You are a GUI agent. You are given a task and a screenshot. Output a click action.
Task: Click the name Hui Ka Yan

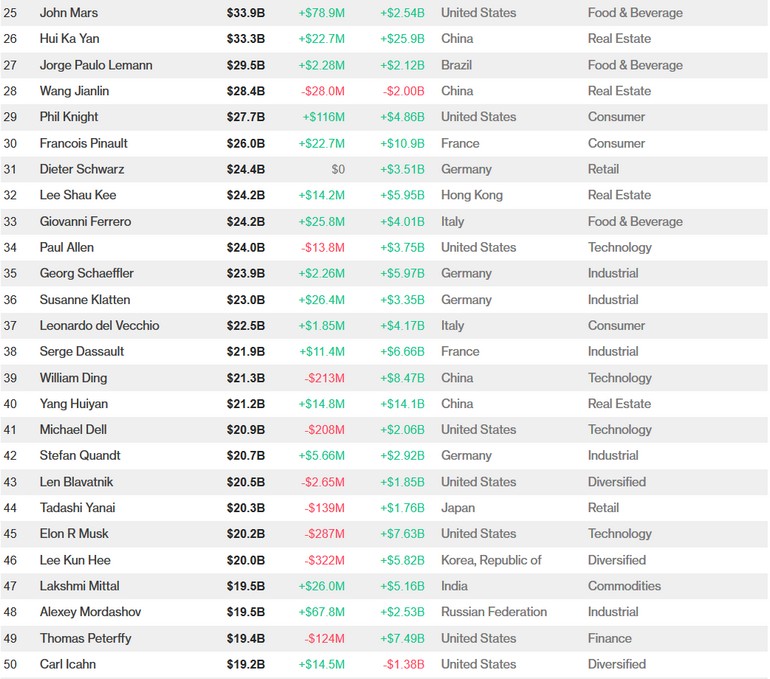click(x=69, y=39)
